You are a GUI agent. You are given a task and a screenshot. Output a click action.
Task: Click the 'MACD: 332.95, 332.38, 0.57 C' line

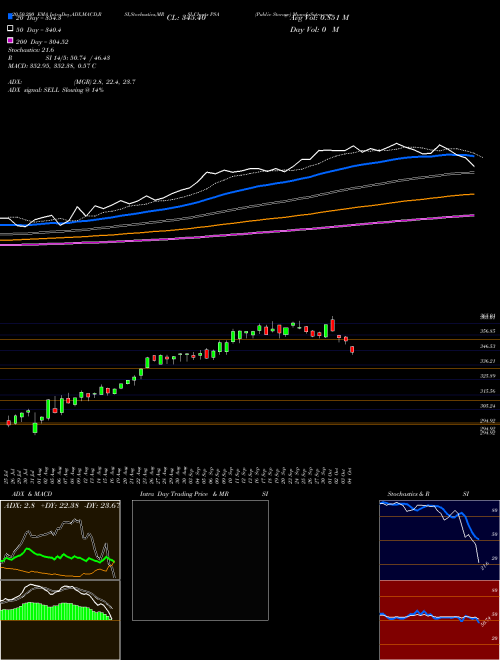pos(52,66)
